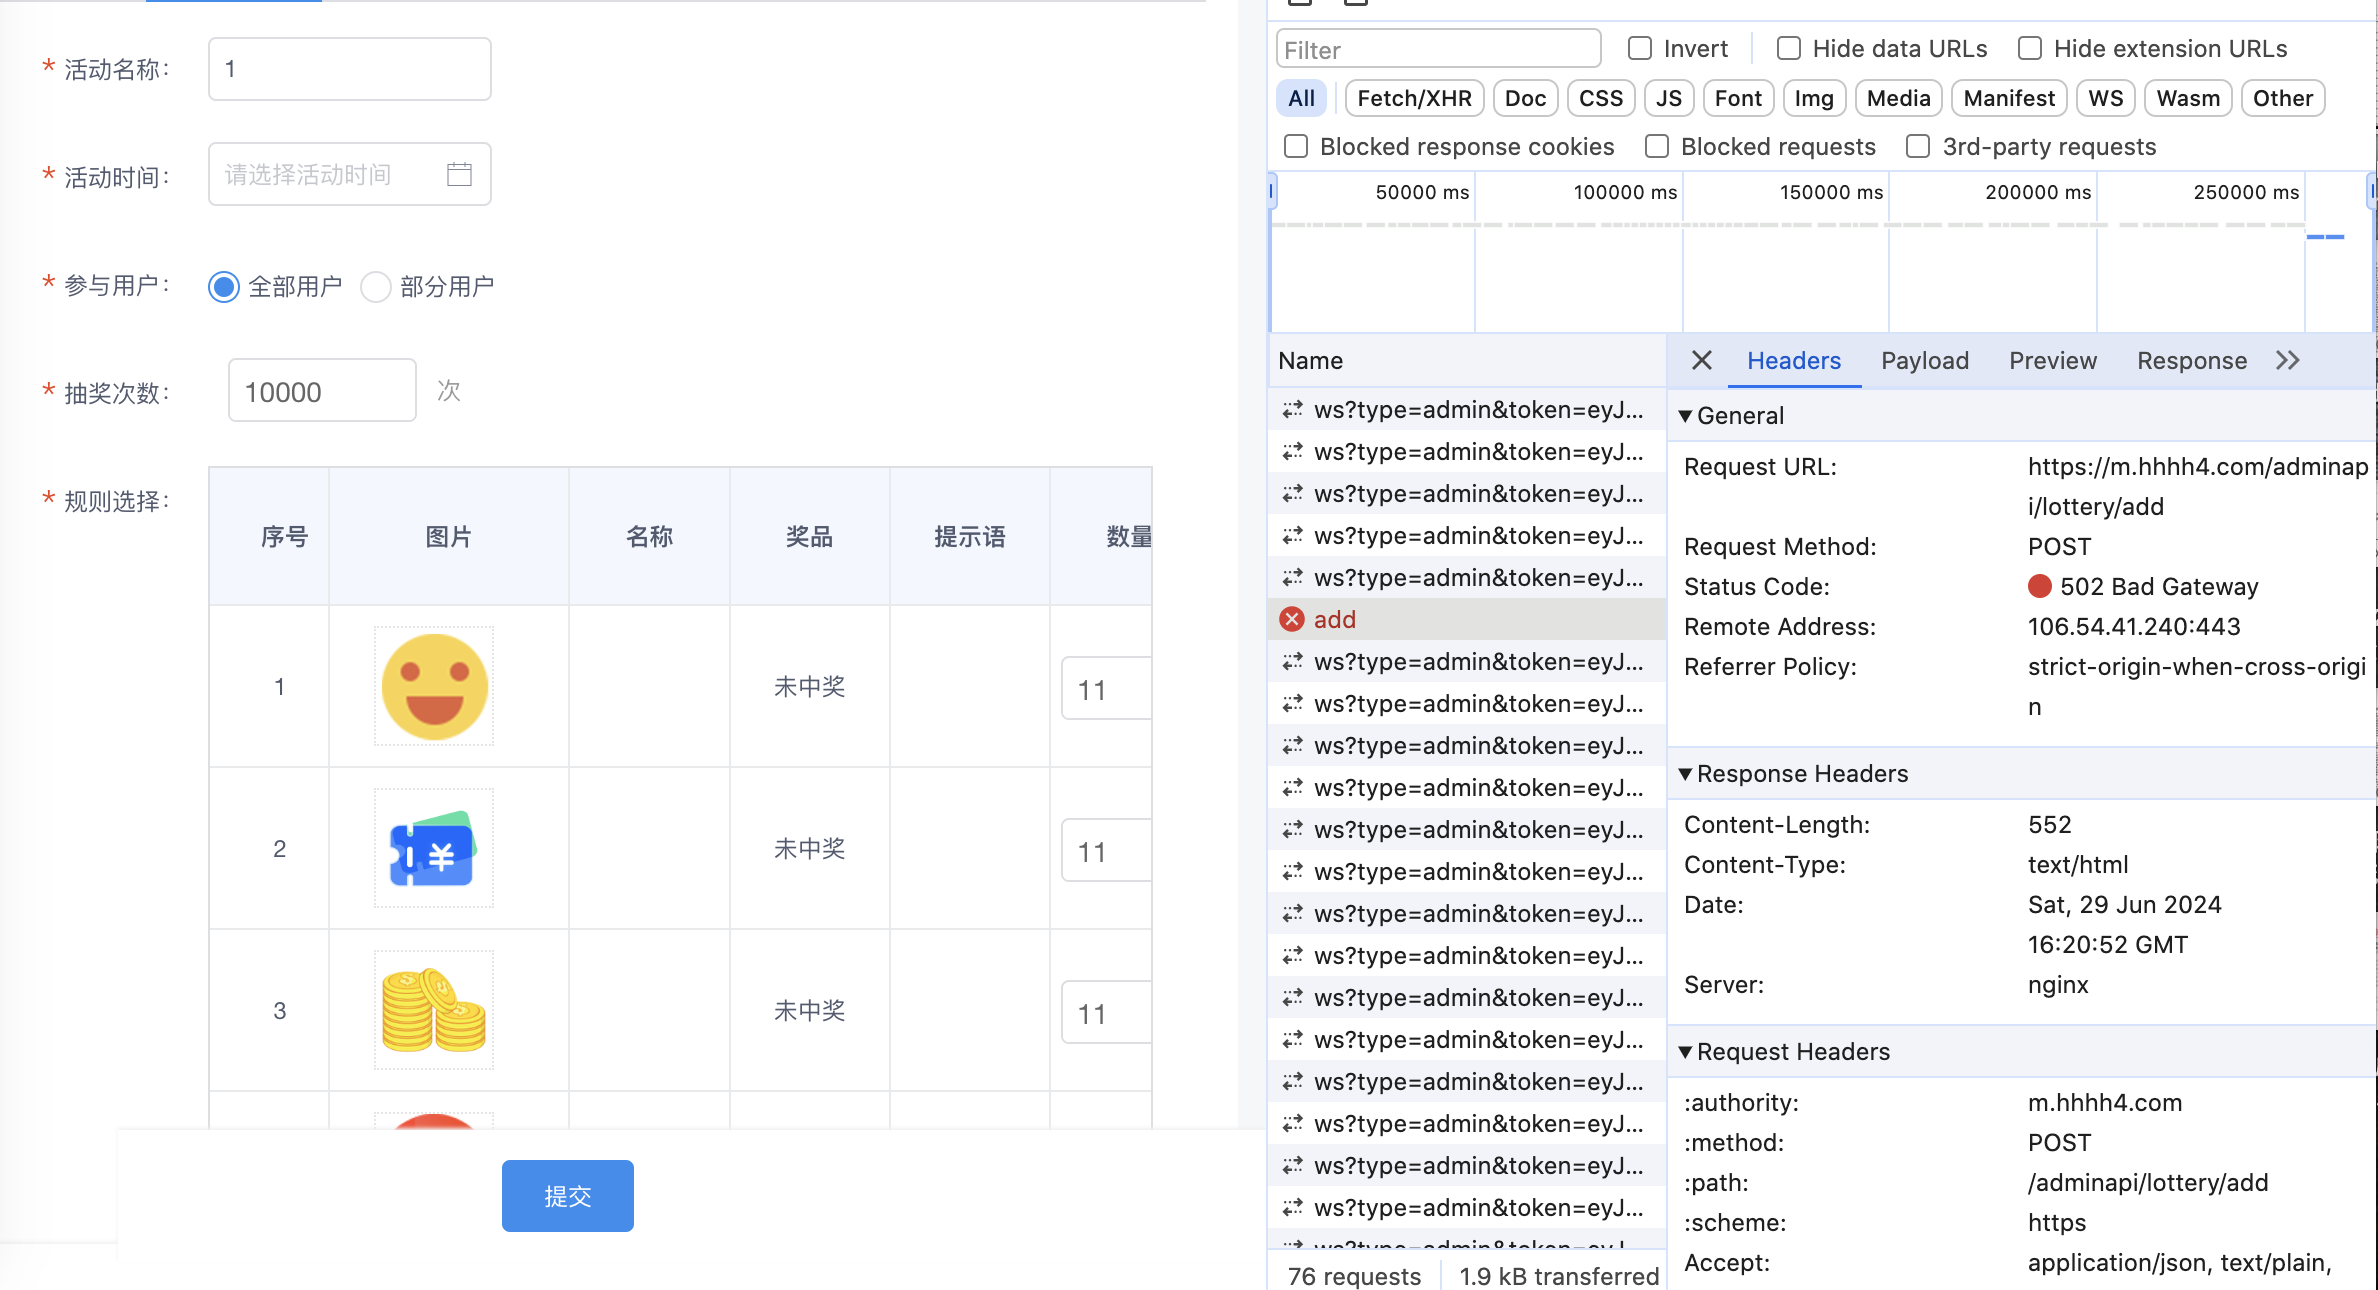Open the Response tab
Image resolution: width=2378 pixels, height=1290 pixels.
tap(2192, 361)
